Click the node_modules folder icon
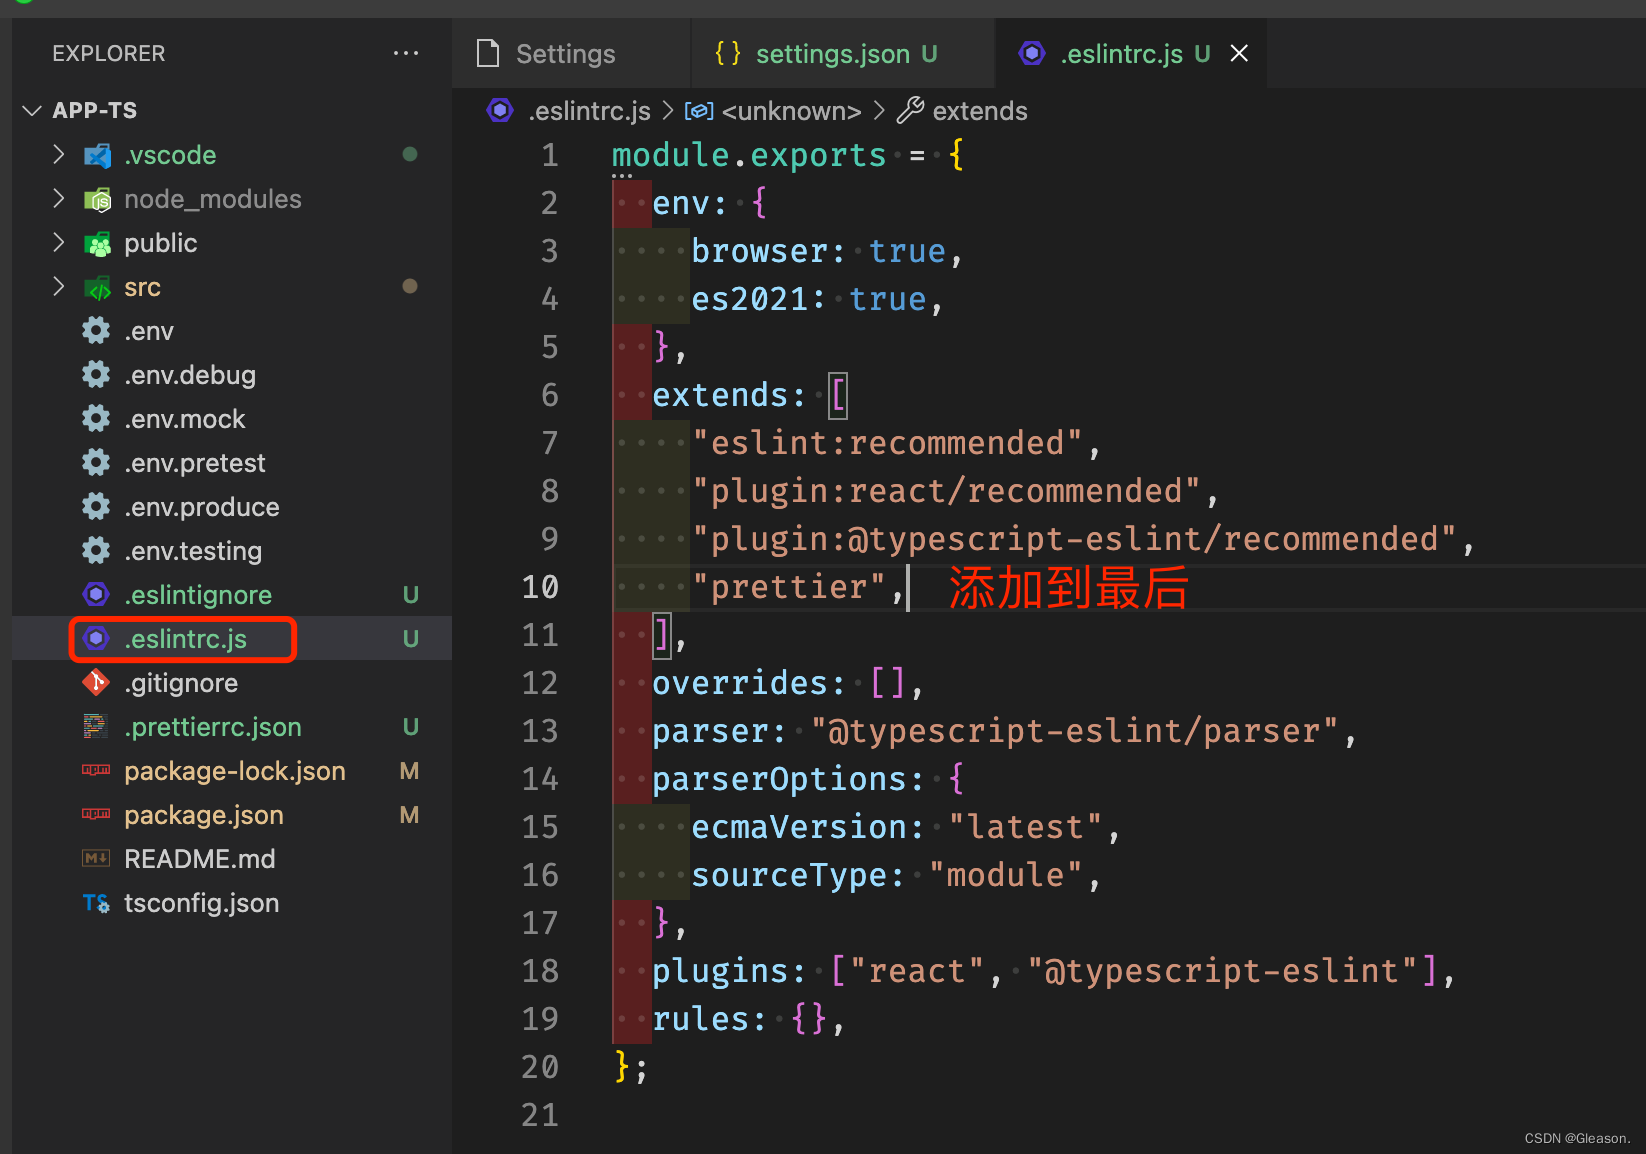The height and width of the screenshot is (1154, 1646). coord(97,200)
